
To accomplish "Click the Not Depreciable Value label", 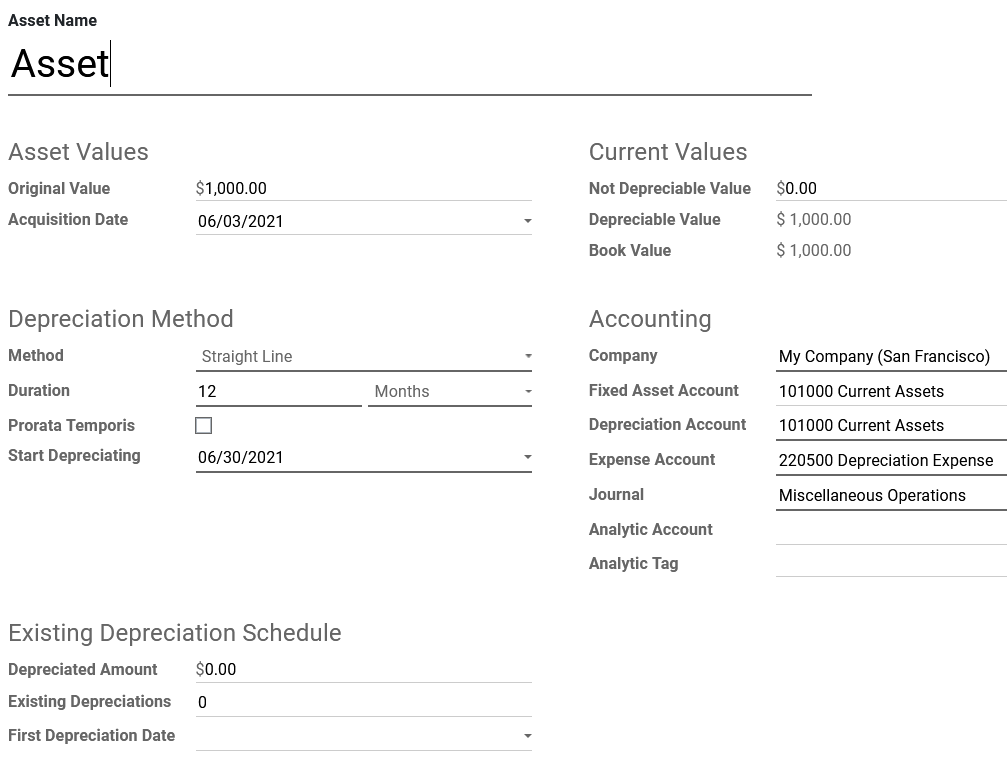I will [x=670, y=188].
